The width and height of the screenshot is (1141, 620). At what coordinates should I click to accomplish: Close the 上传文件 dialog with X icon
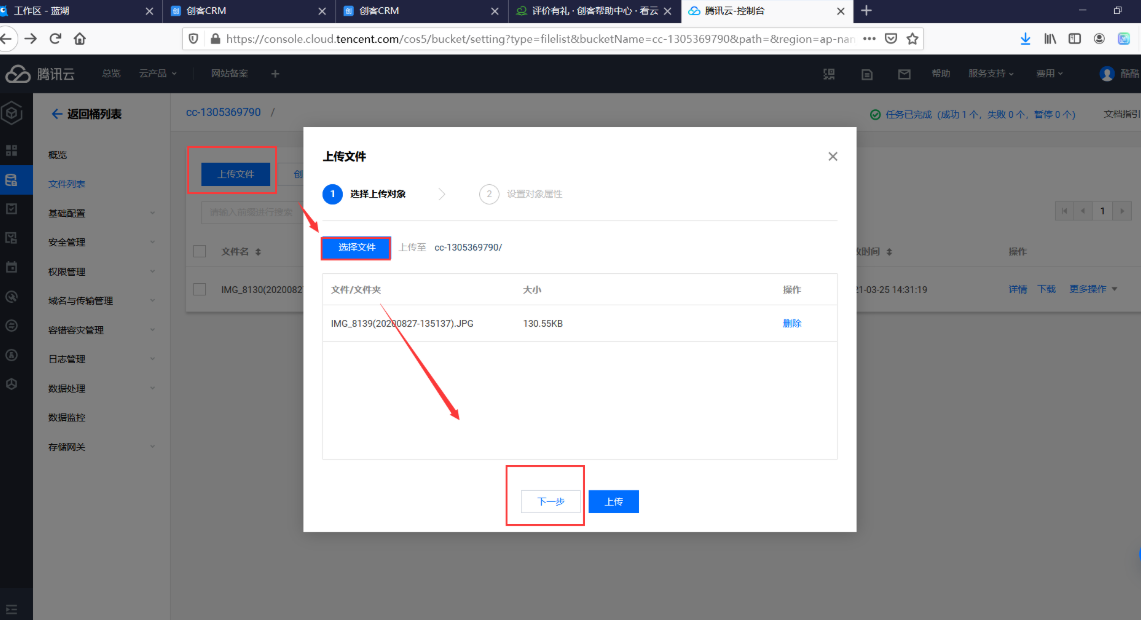[833, 157]
